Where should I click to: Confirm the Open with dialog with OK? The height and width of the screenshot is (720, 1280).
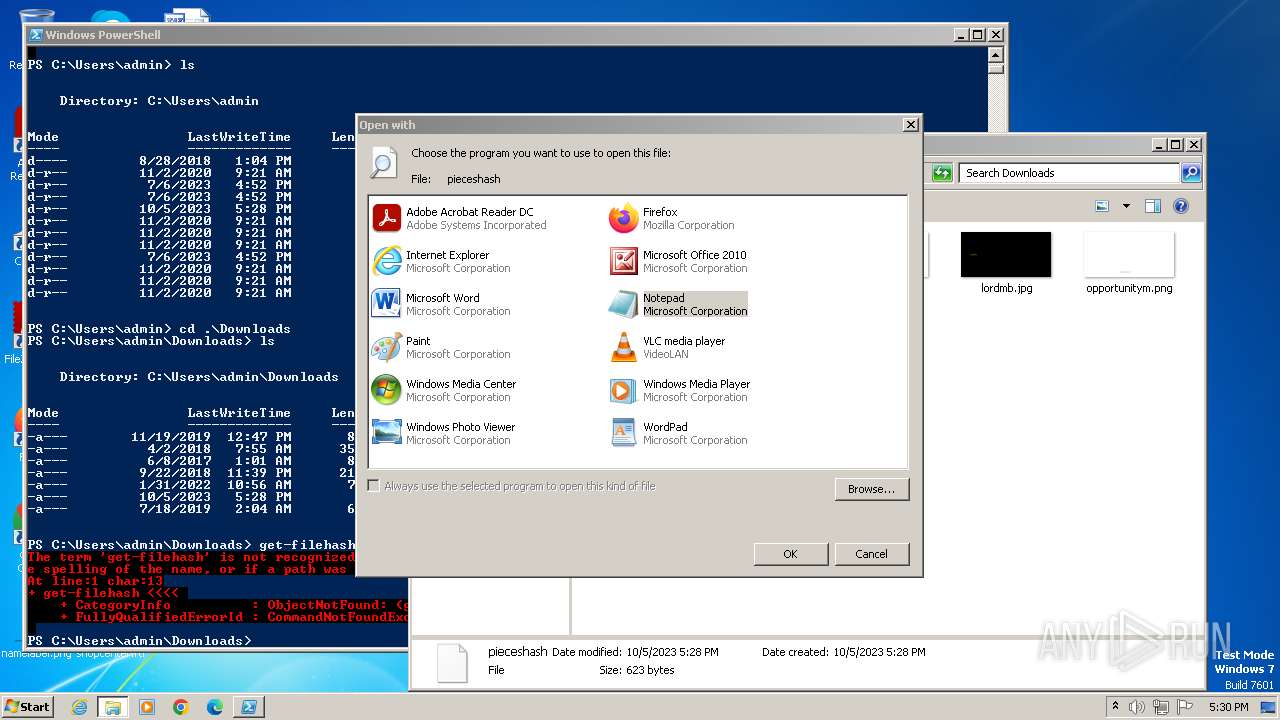click(x=790, y=554)
